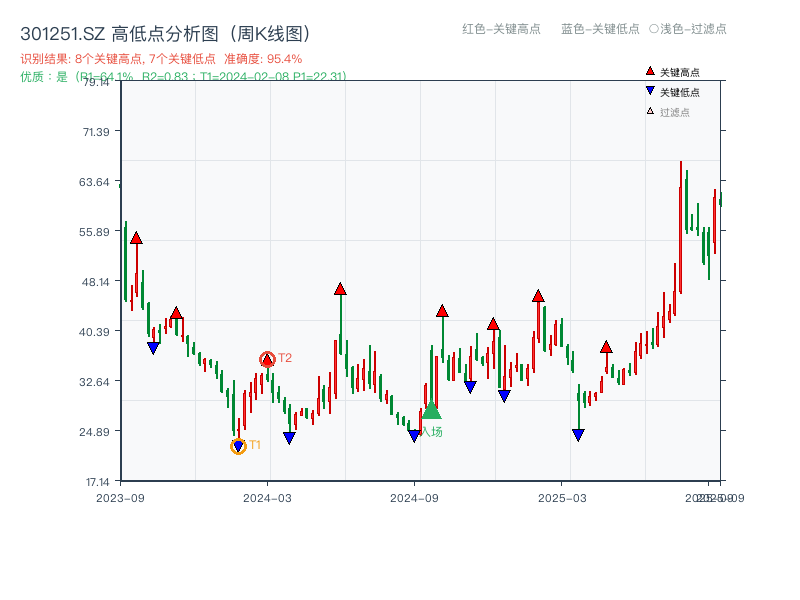Toggle the 关键低点 legend entry
This screenshot has width=800, height=600.
tap(673, 92)
